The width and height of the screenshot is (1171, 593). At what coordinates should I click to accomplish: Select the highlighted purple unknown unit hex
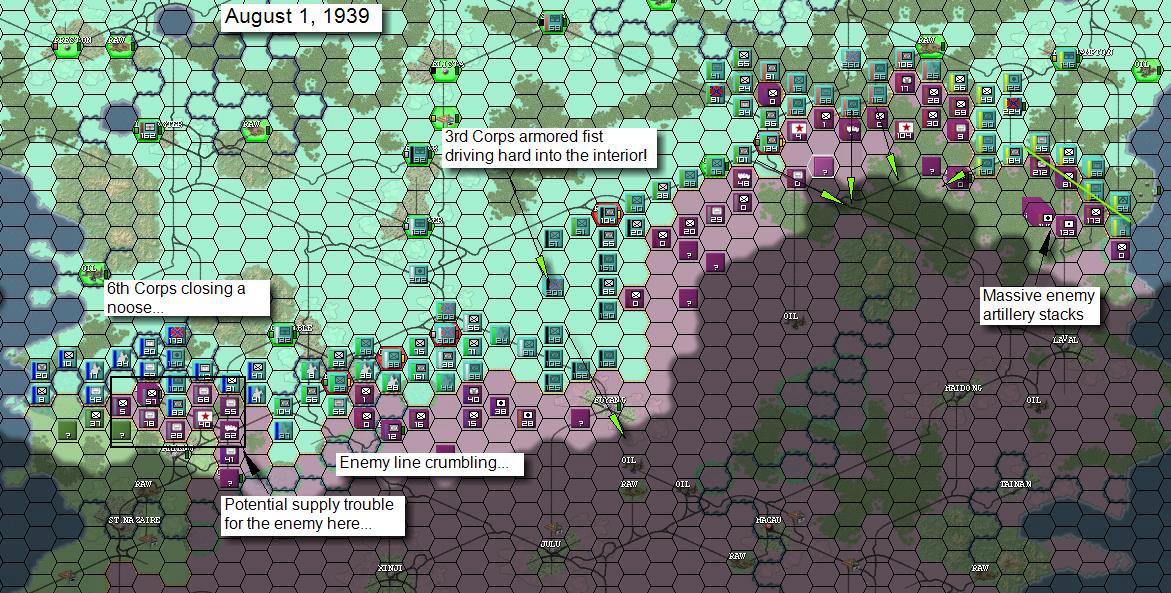[823, 167]
